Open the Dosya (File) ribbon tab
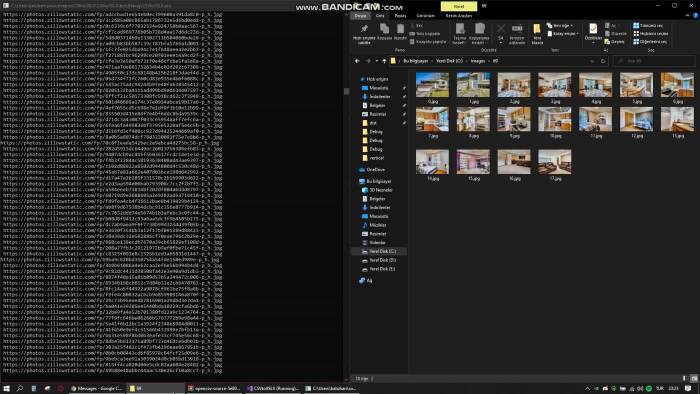This screenshot has width=700, height=394. click(360, 16)
